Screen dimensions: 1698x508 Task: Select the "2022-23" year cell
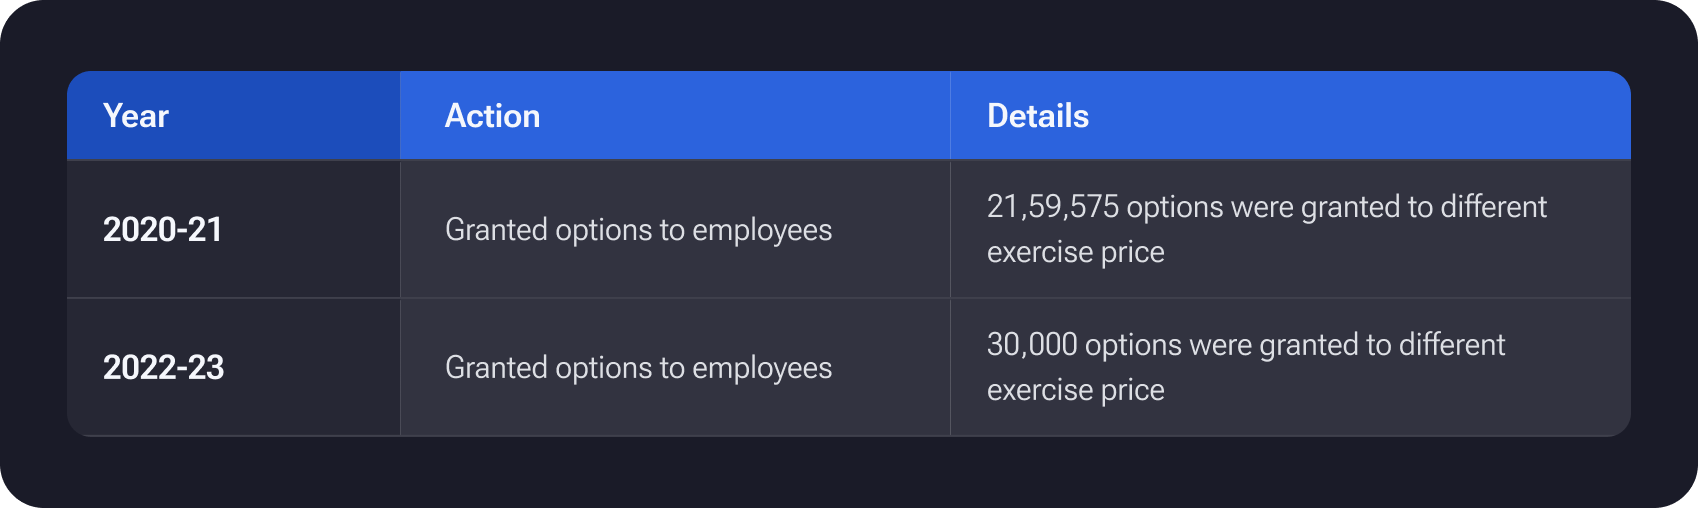(163, 368)
